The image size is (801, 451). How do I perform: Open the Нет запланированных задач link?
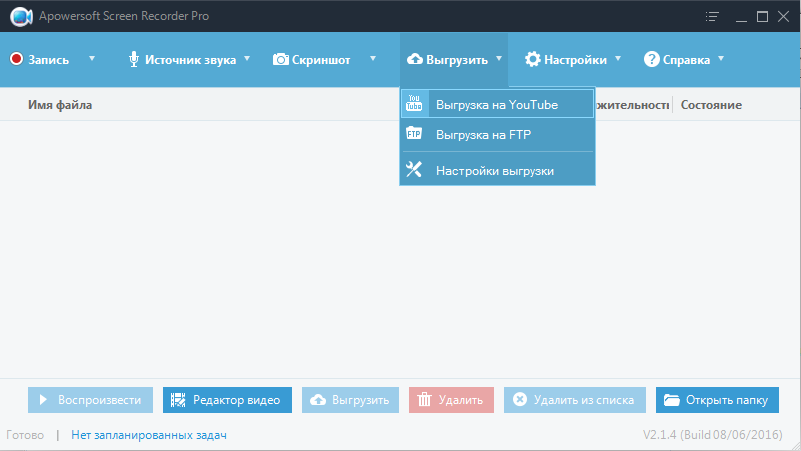point(149,435)
